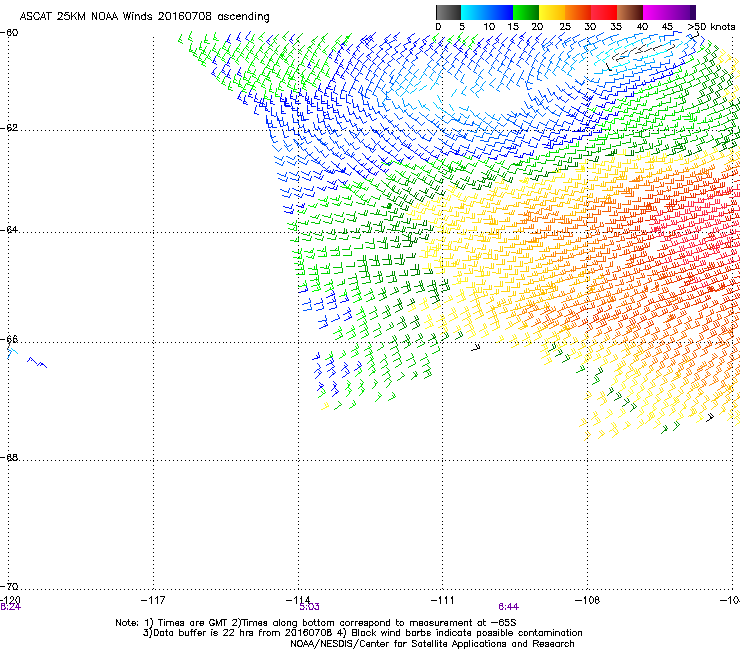Select the cyan 5-10 knots legend segment
This screenshot has height=650, width=740.
click(x=474, y=12)
